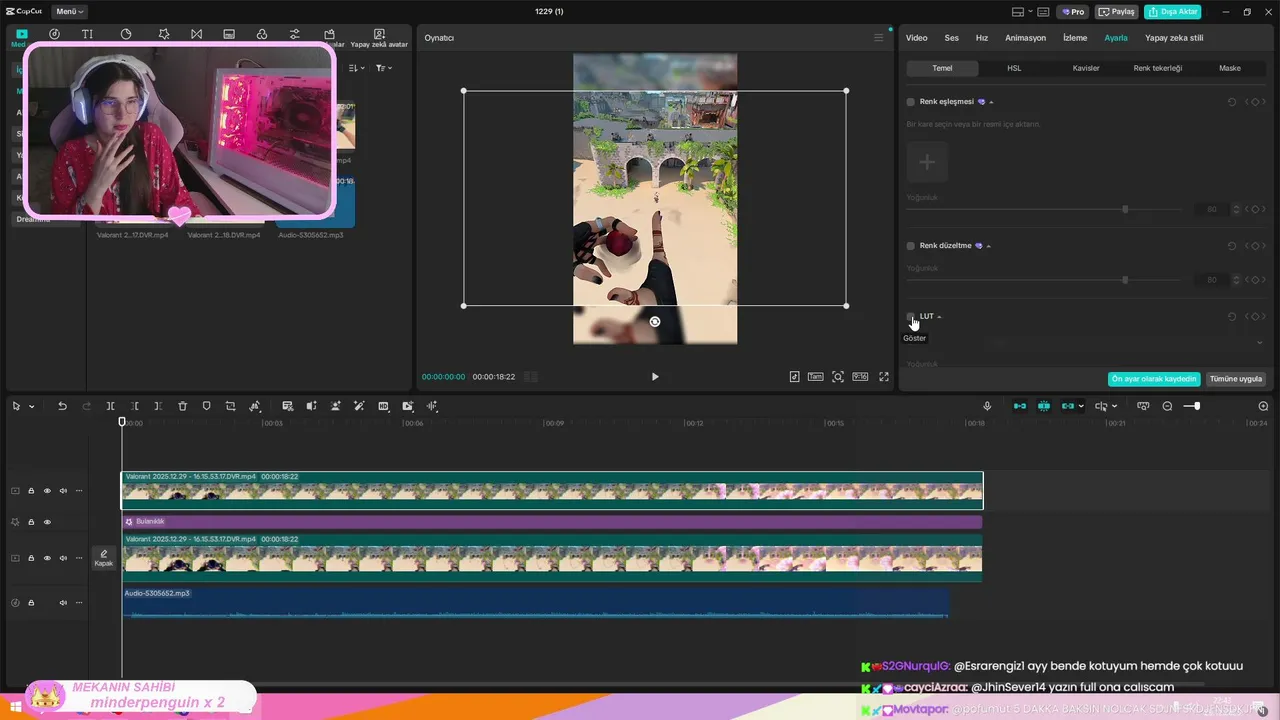Click the Tümüne uygula button
This screenshot has height=720, width=1280.
1236,379
